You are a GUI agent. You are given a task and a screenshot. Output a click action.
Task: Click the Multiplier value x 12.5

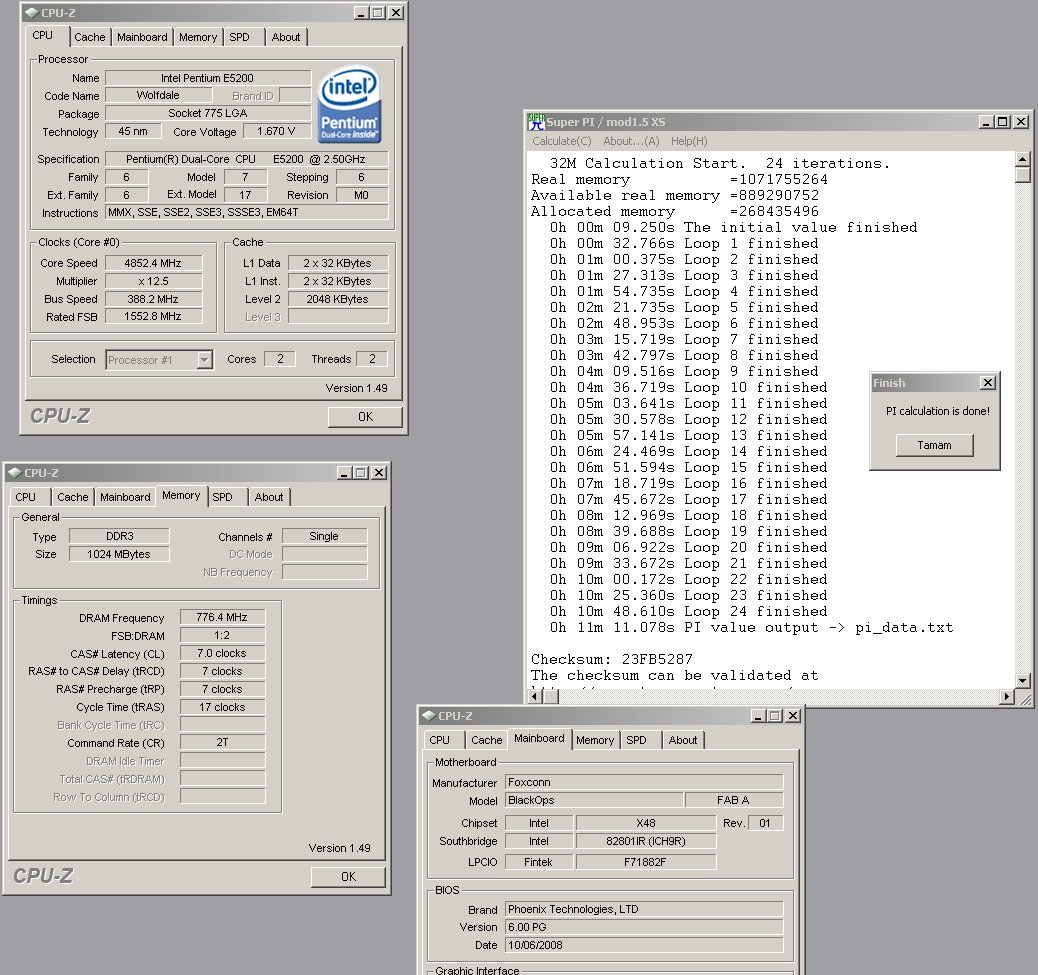click(153, 281)
